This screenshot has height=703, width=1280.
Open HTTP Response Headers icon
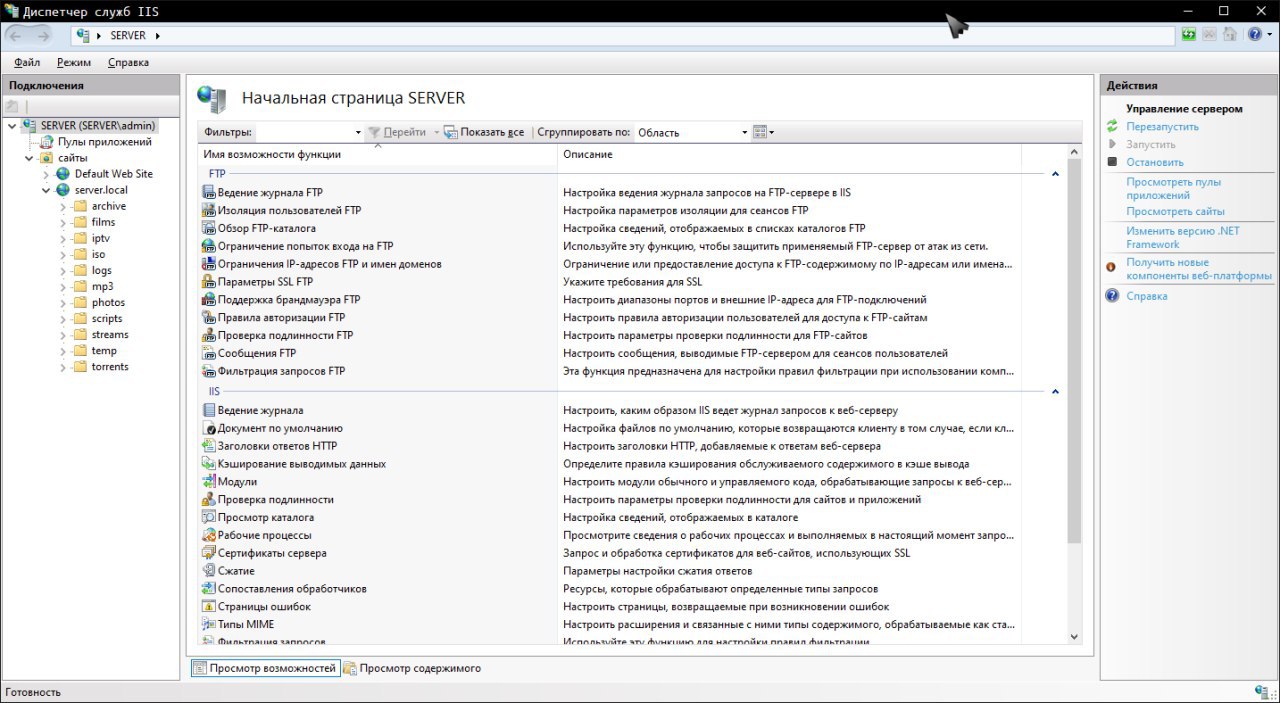[209, 446]
